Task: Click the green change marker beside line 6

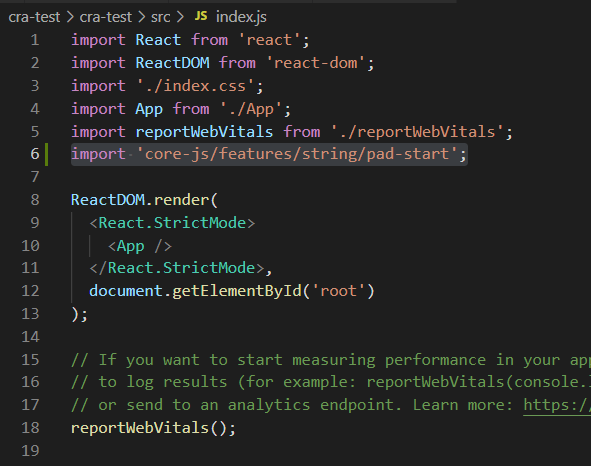Action: [46, 154]
